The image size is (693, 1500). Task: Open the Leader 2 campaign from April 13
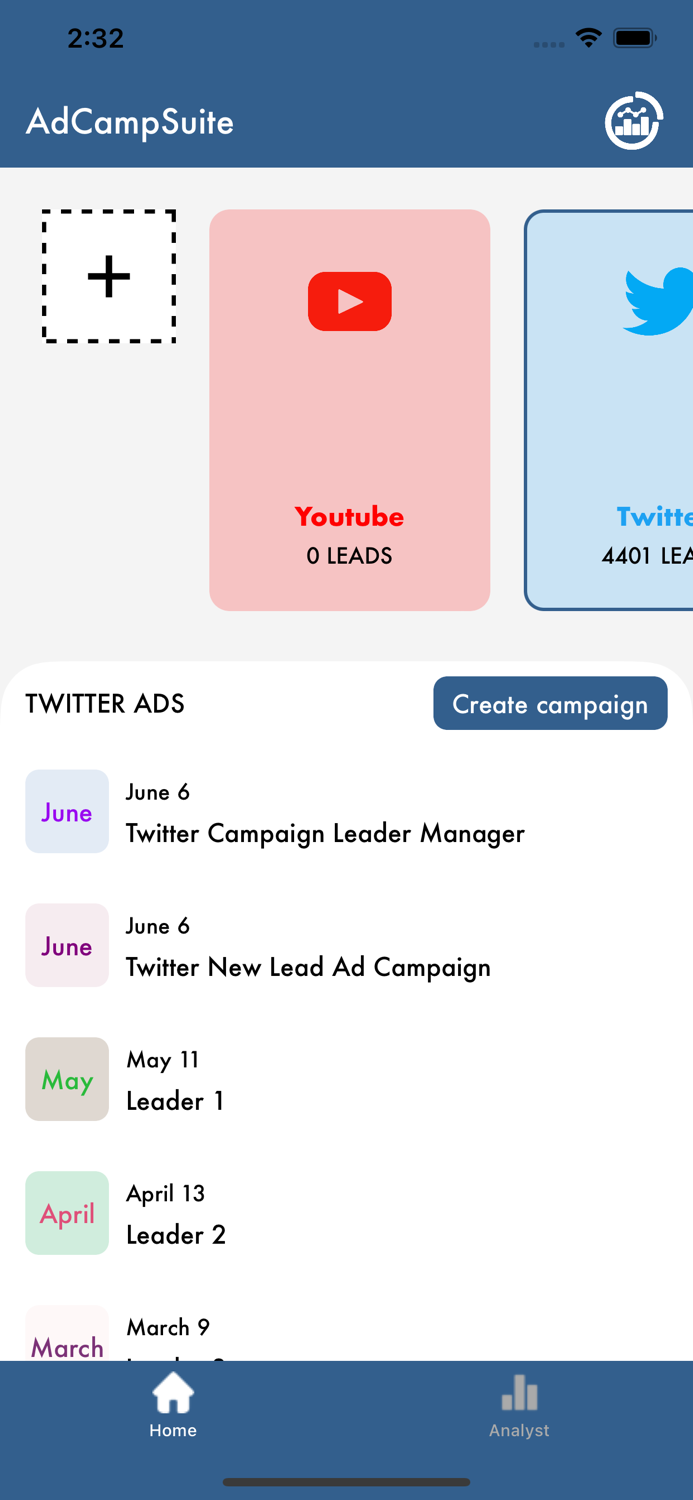(176, 1235)
